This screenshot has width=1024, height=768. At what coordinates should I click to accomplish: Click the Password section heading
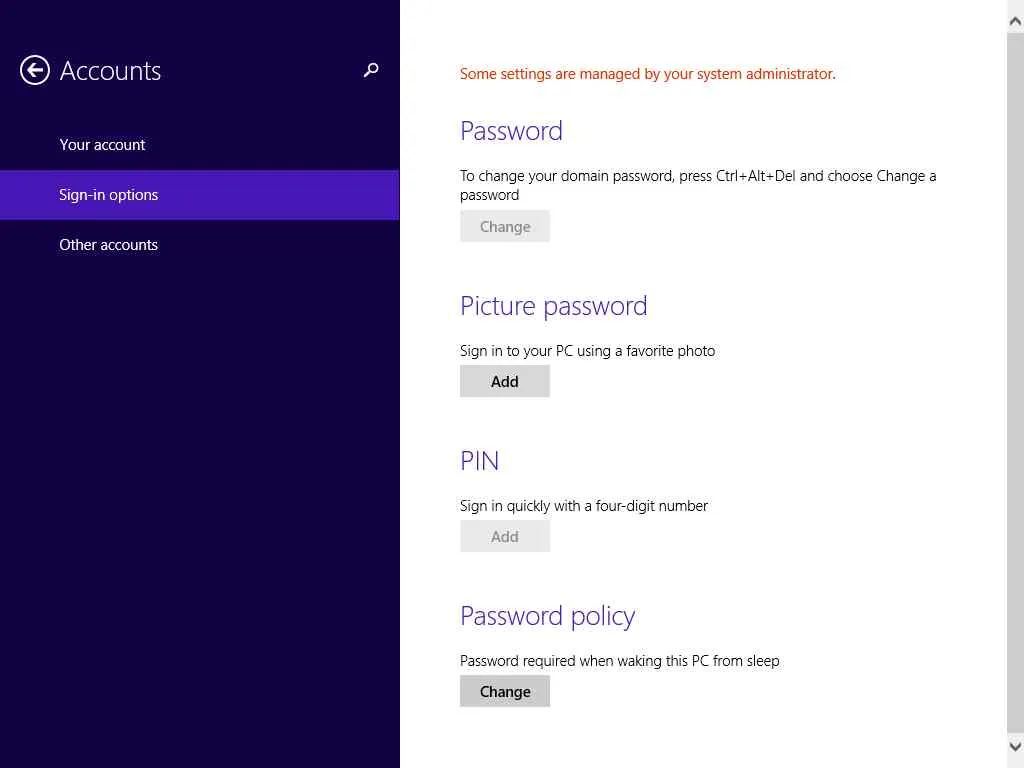pyautogui.click(x=511, y=131)
